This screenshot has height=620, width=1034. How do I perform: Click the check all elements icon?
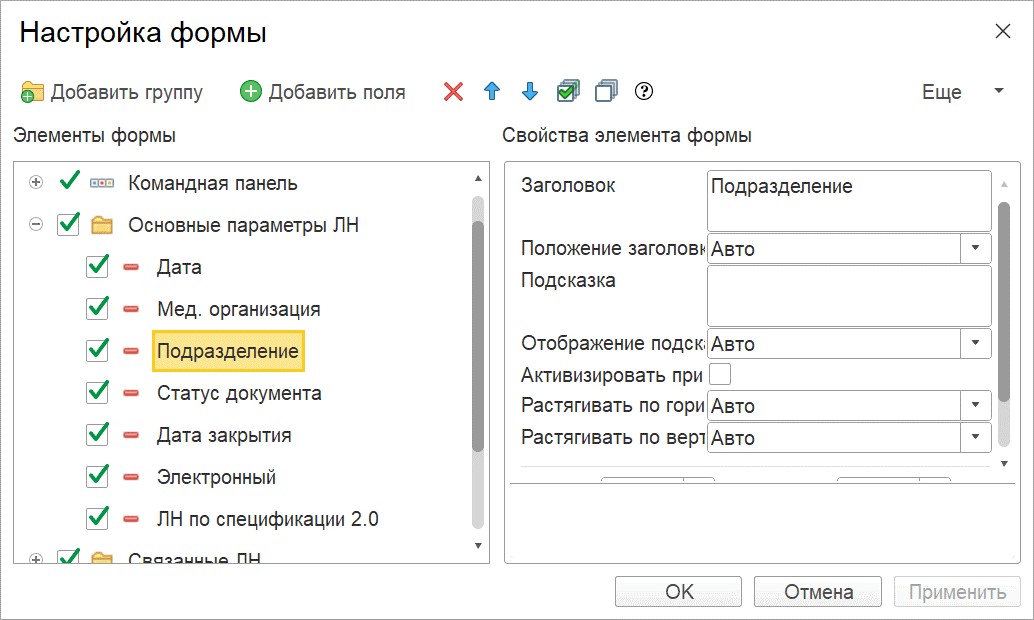pos(568,92)
